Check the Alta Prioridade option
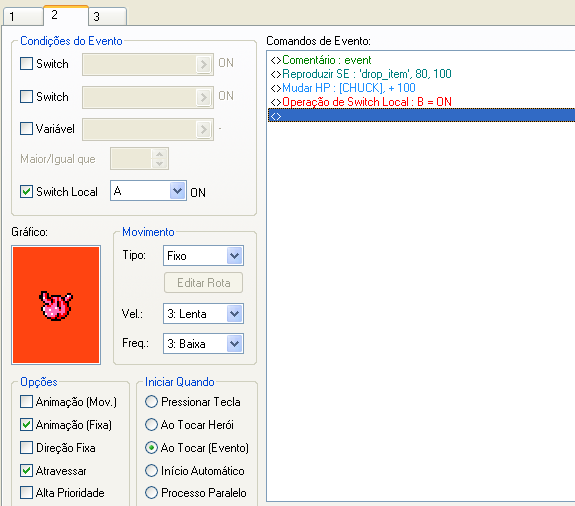575x506 pixels. click(x=26, y=492)
